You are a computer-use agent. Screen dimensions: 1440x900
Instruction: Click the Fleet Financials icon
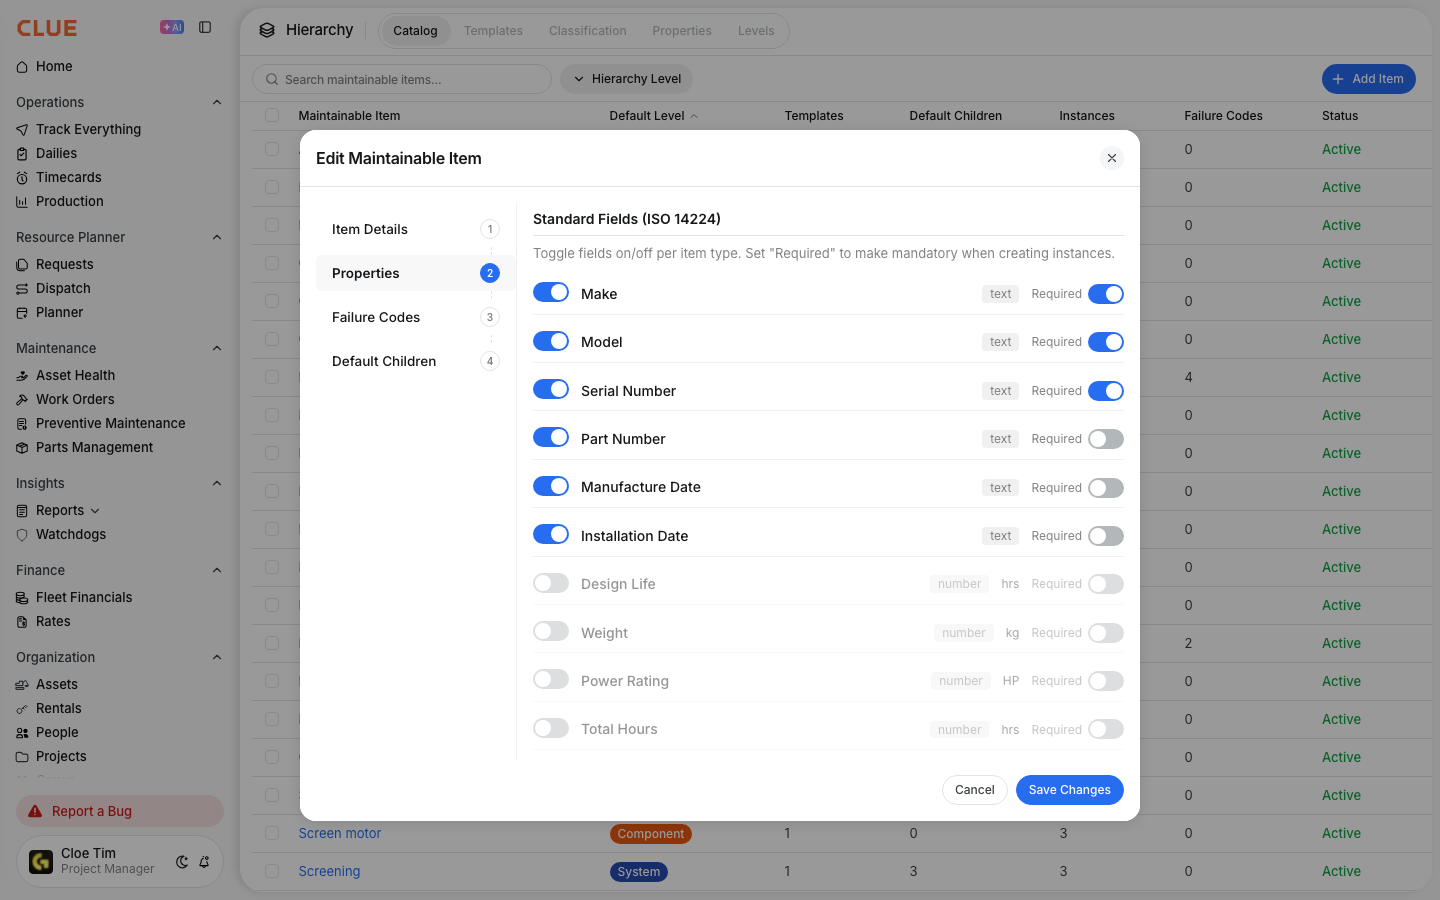click(22, 598)
